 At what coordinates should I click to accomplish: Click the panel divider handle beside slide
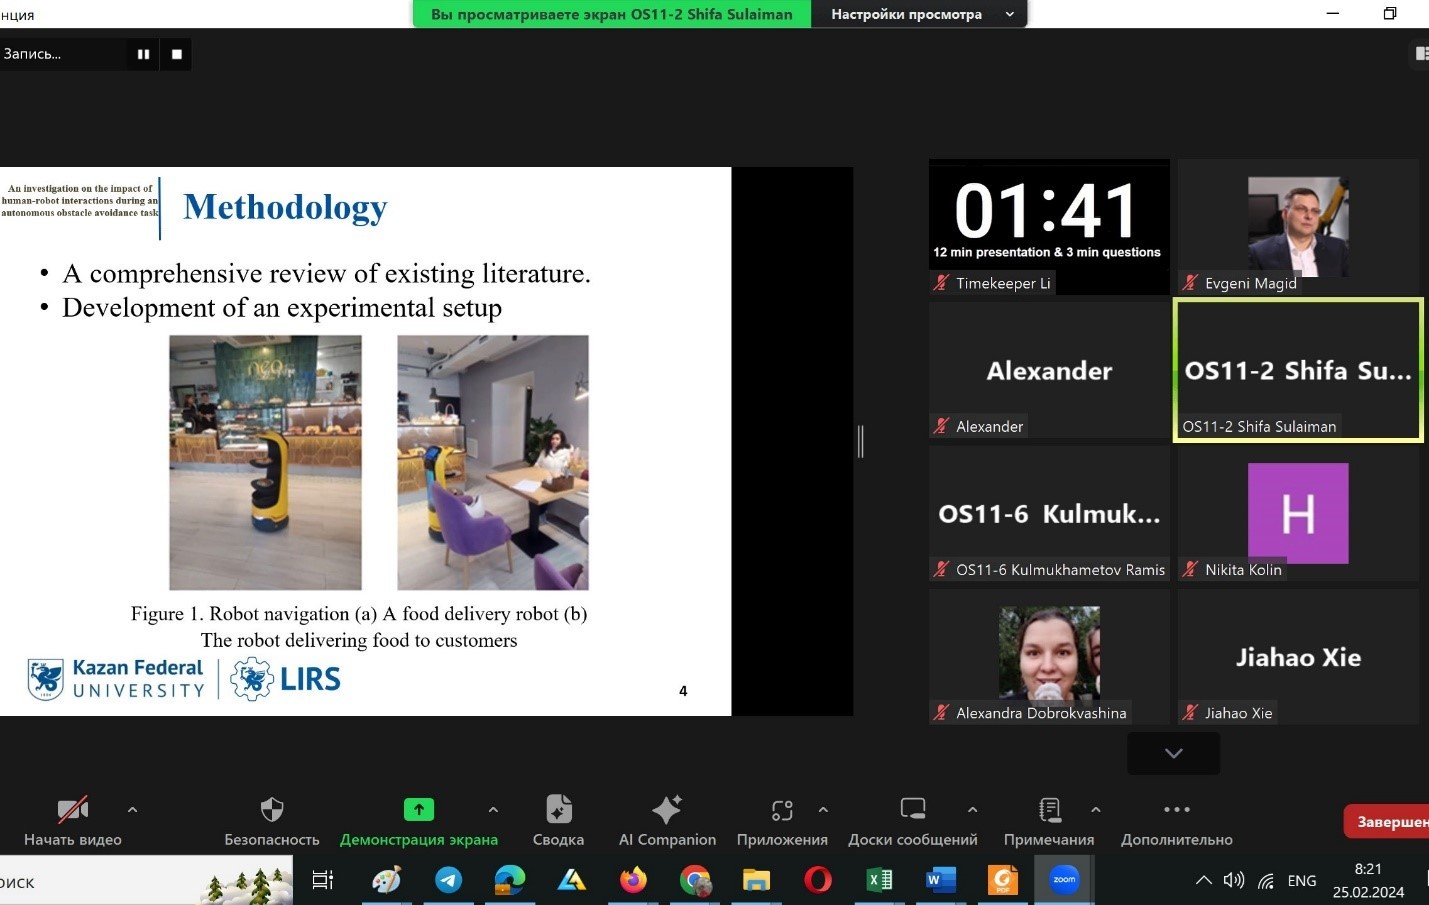[x=860, y=441]
